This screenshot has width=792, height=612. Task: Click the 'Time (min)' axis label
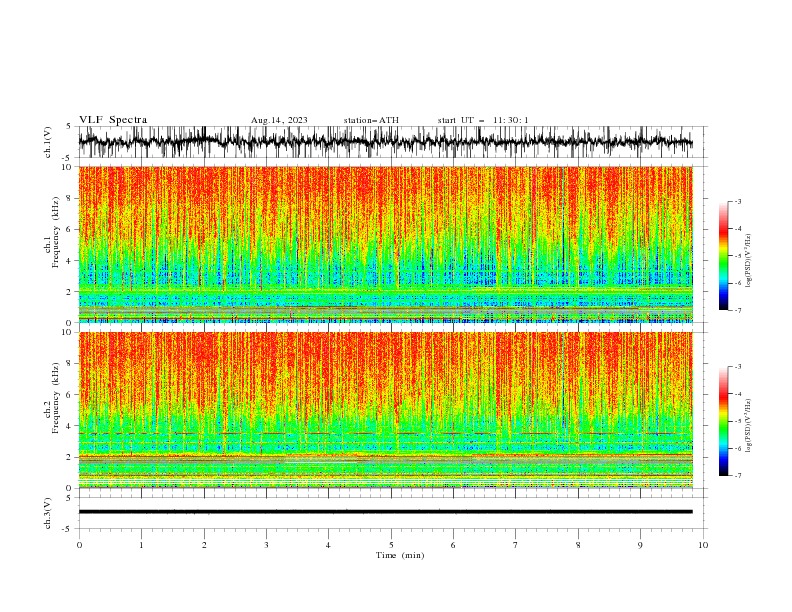click(x=400, y=555)
